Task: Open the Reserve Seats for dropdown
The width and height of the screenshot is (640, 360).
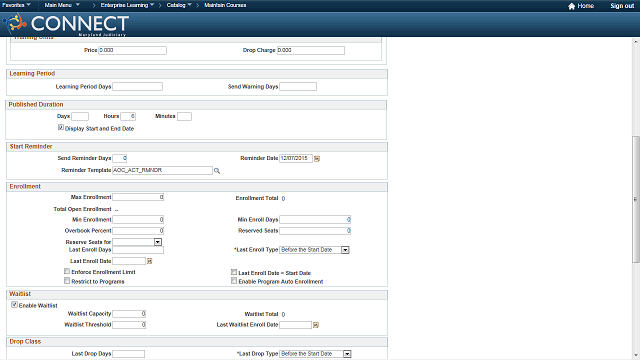Action: coord(158,242)
